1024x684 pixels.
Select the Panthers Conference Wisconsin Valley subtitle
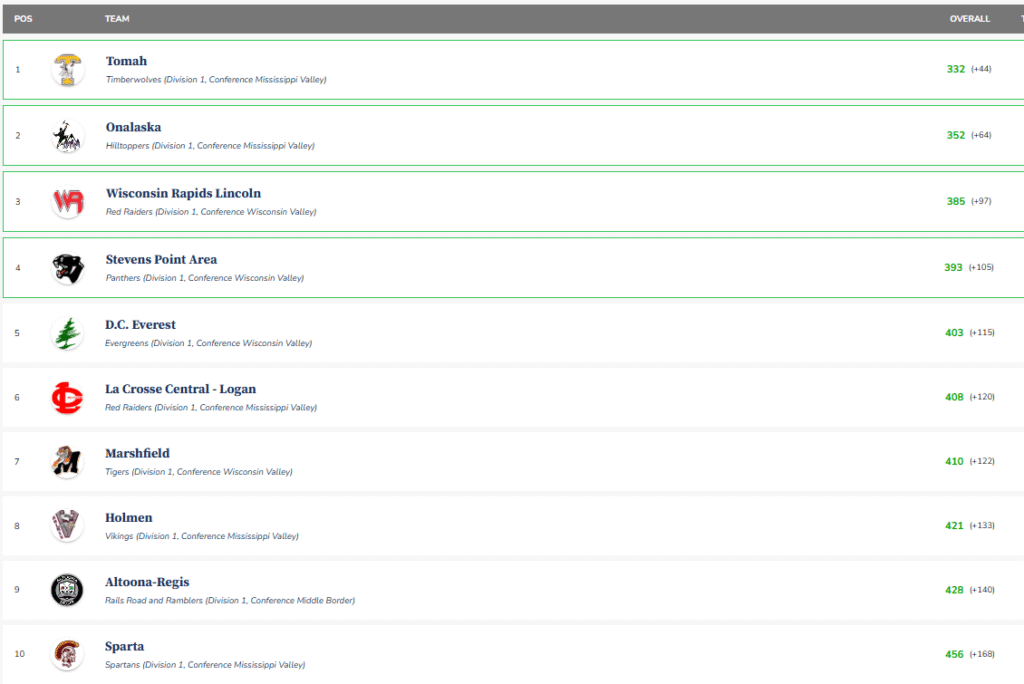coord(205,278)
